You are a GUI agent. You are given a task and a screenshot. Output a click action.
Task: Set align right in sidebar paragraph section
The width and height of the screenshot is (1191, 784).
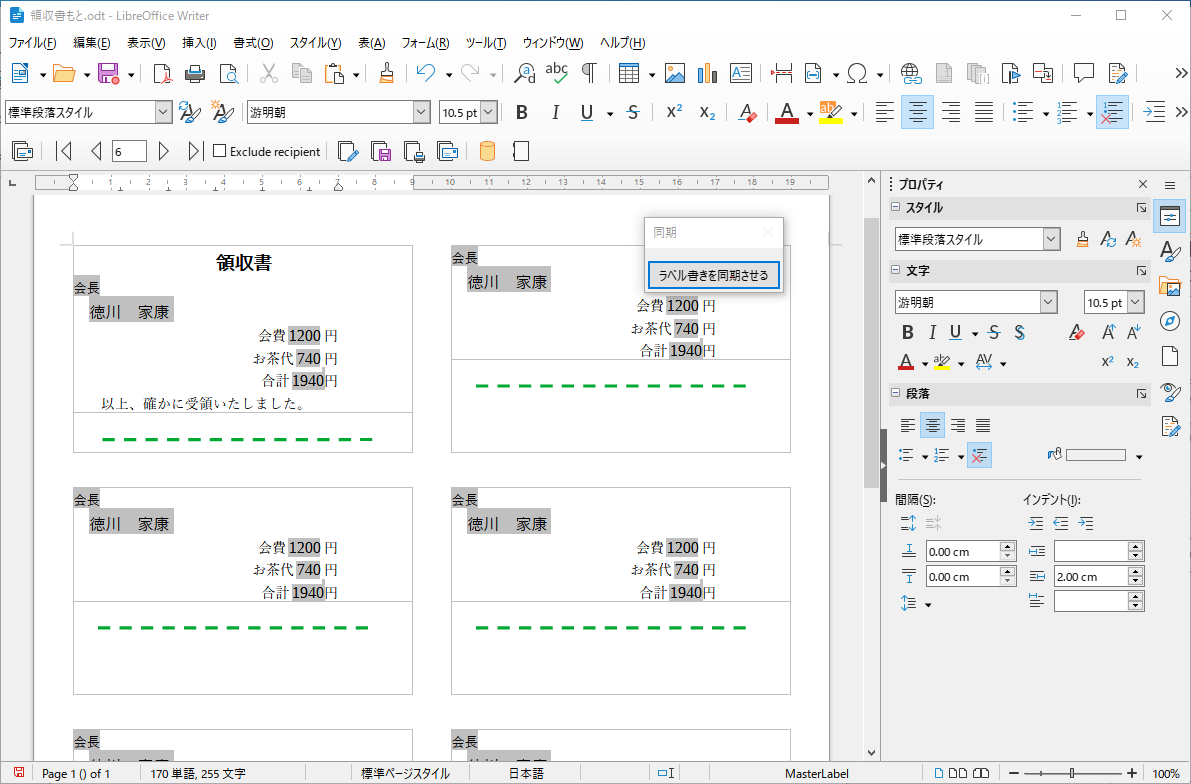(x=958, y=426)
